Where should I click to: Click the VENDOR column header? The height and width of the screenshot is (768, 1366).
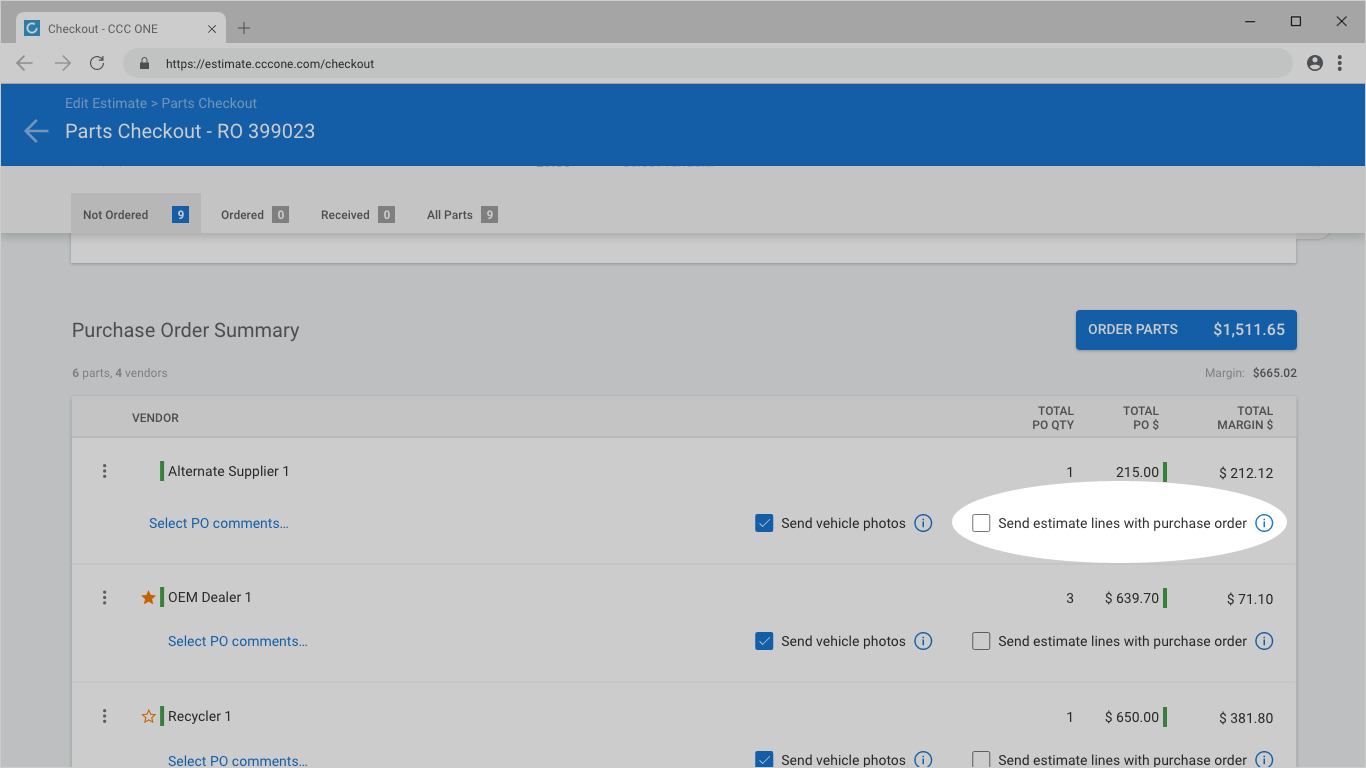point(155,418)
